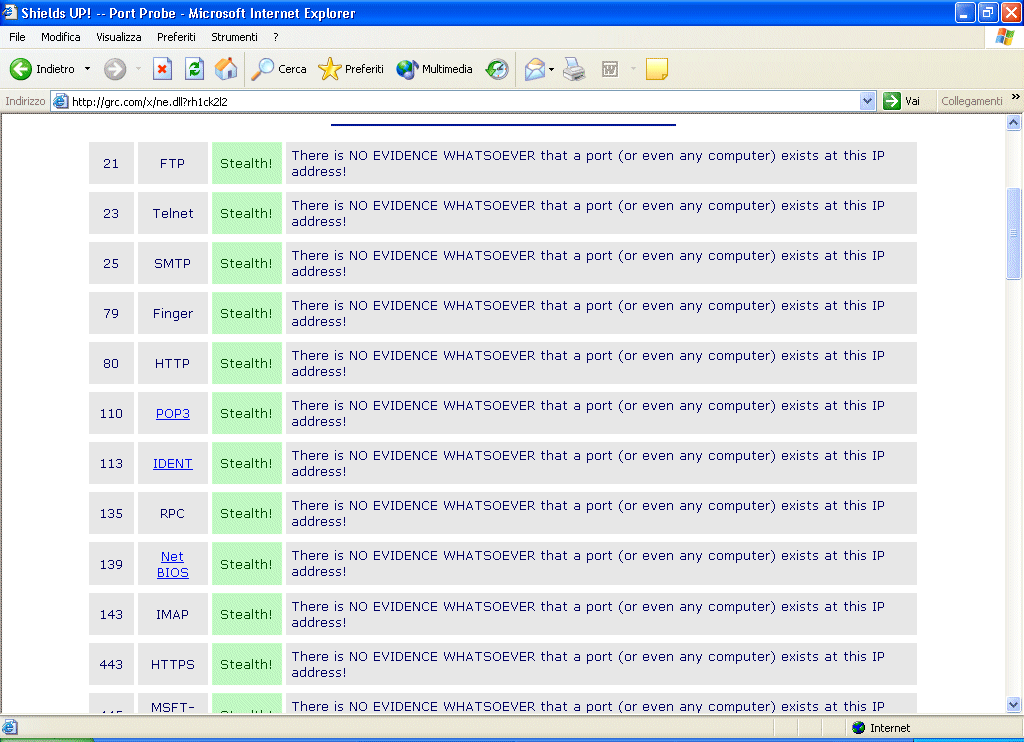1024x742 pixels.
Task: Click port number 23 cell
Action: coord(111,214)
